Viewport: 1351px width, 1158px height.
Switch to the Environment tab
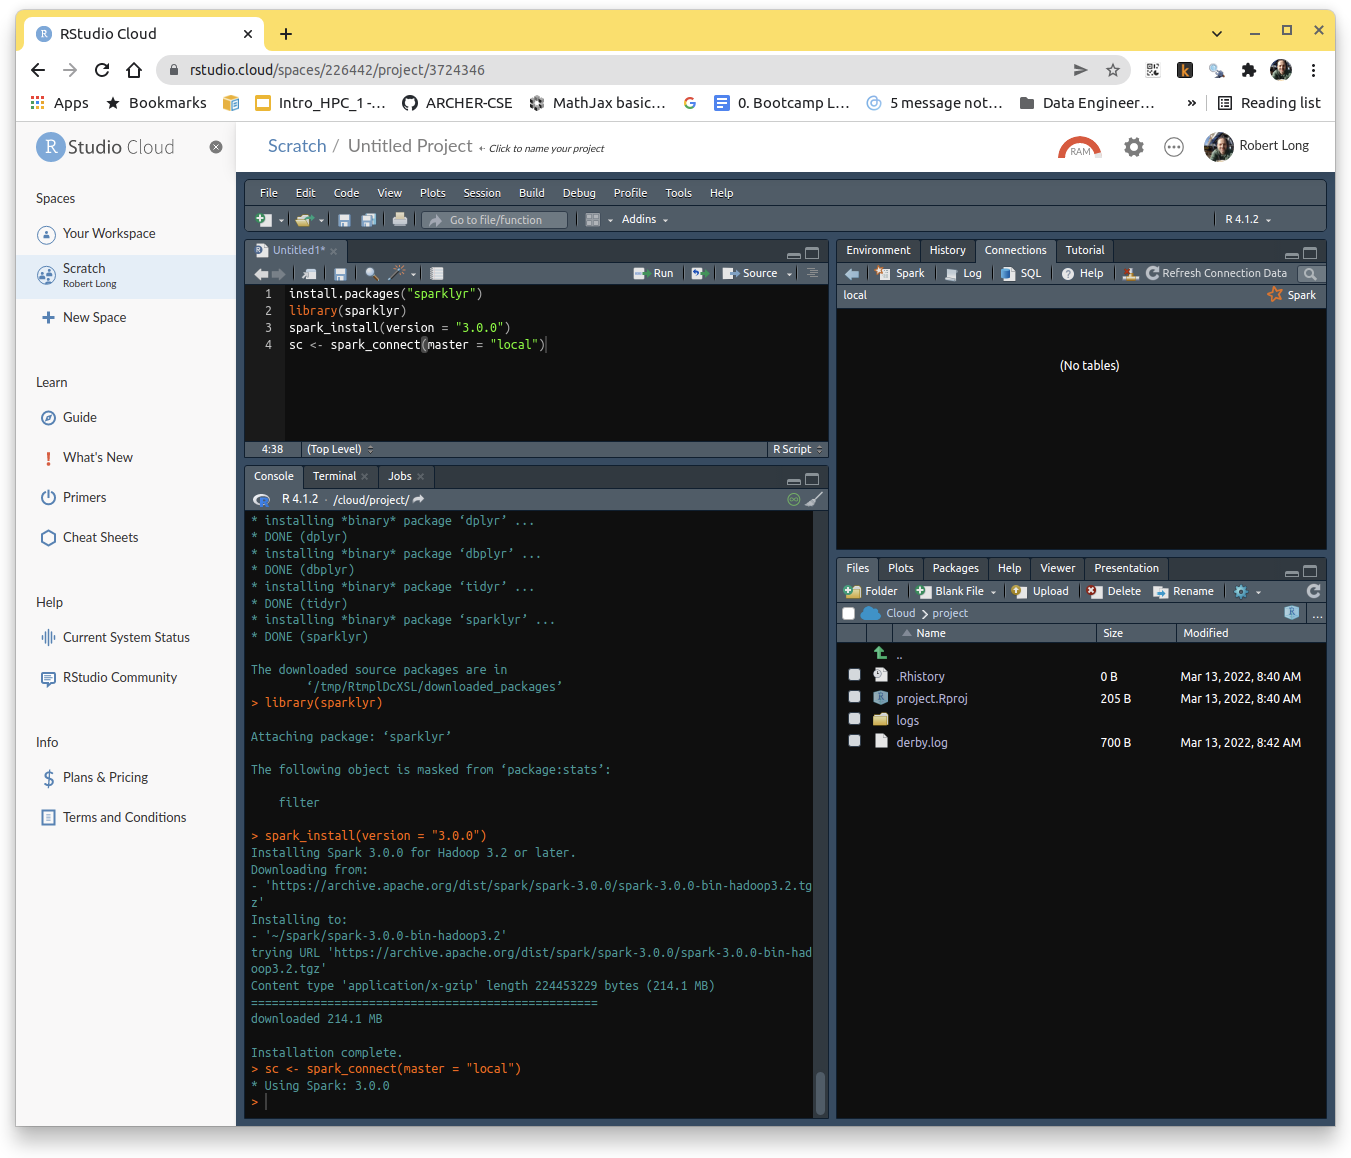pos(878,250)
